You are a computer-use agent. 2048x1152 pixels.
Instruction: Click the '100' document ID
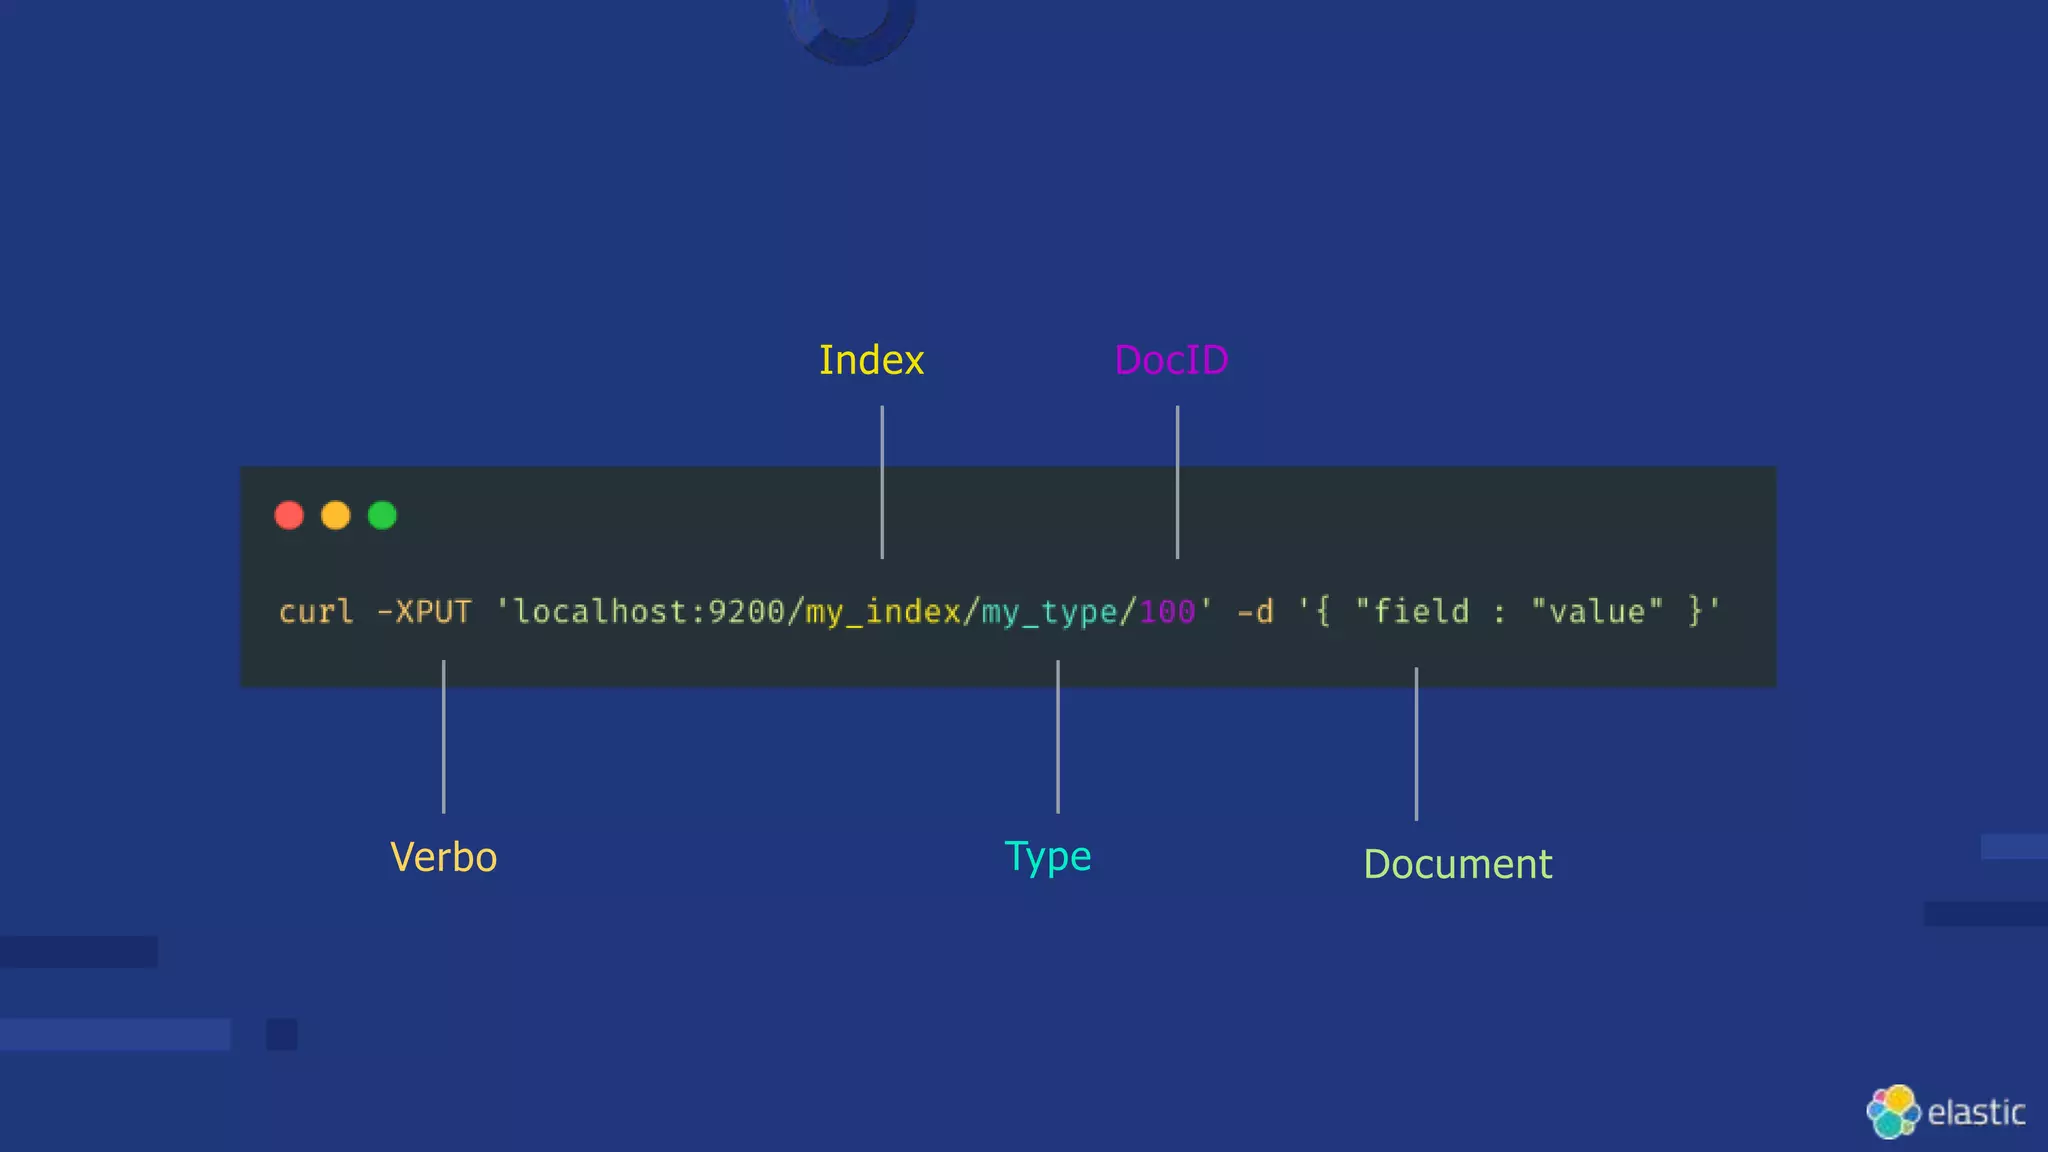pyautogui.click(x=1168, y=611)
